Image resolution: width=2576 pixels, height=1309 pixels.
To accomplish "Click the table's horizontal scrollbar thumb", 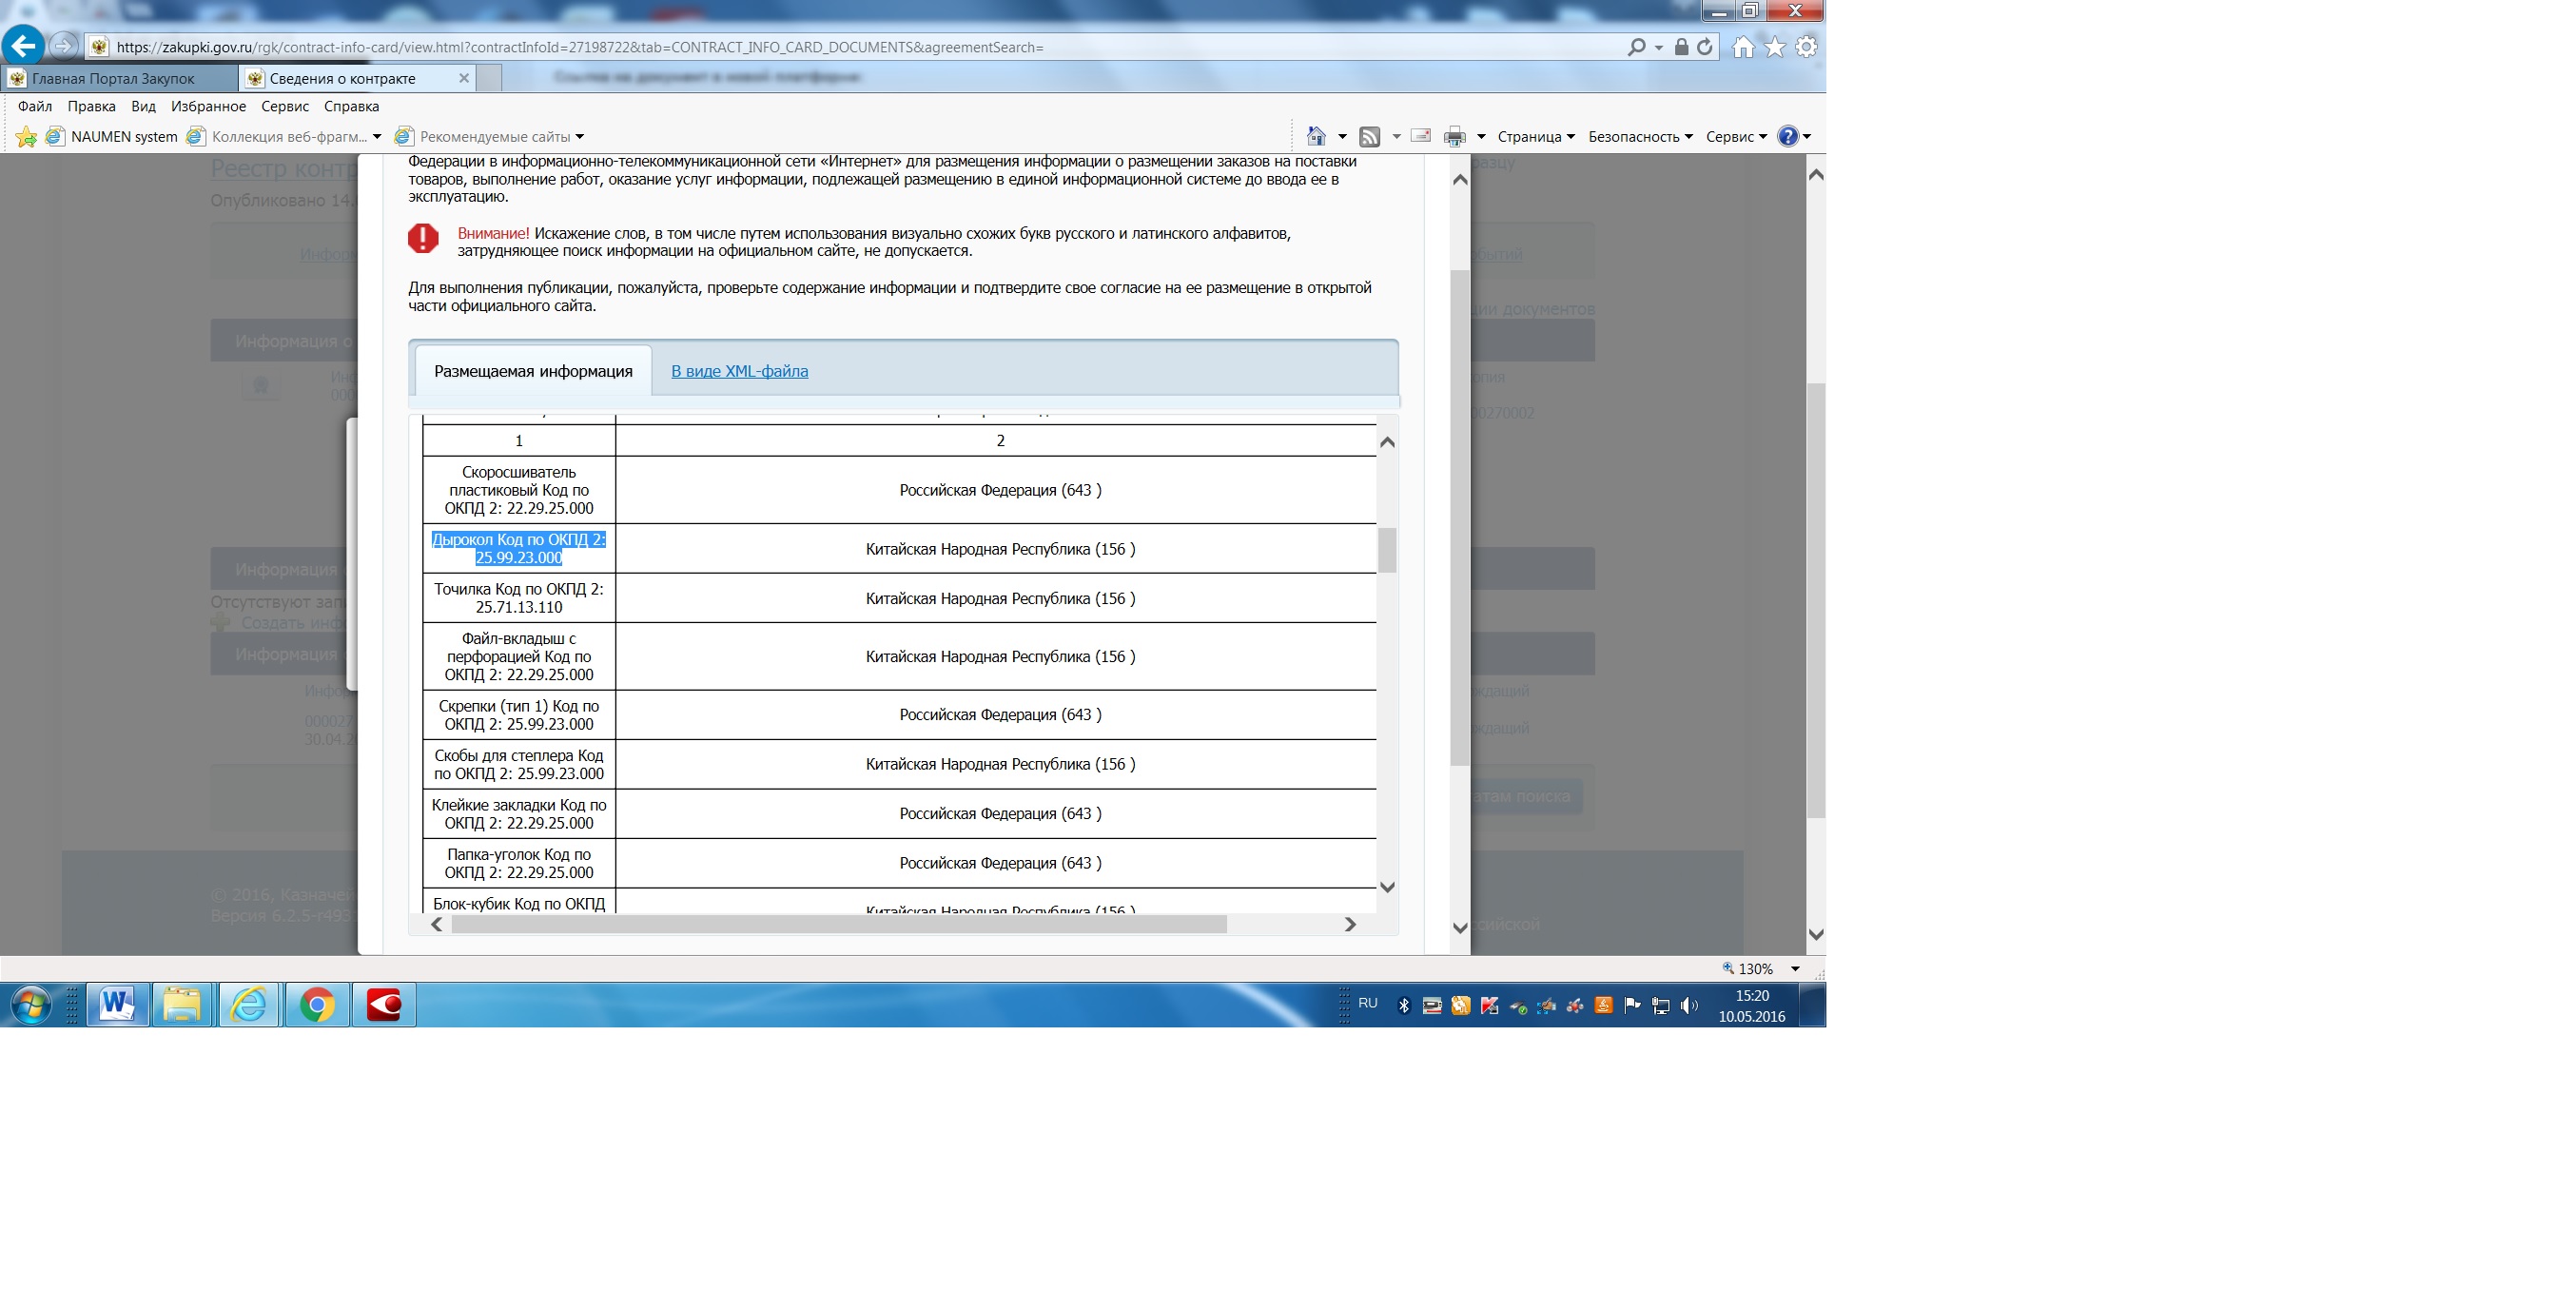I will [x=839, y=924].
